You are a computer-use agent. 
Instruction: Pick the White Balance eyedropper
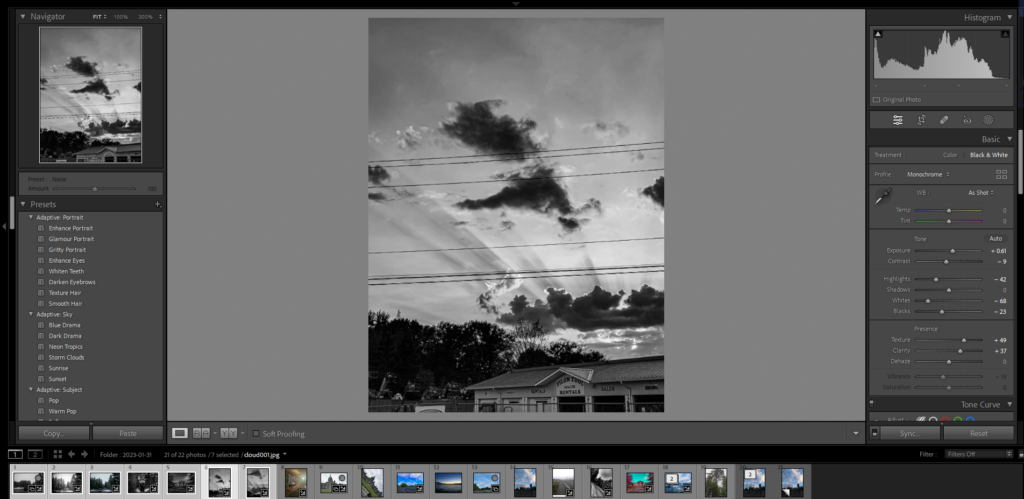coord(883,198)
